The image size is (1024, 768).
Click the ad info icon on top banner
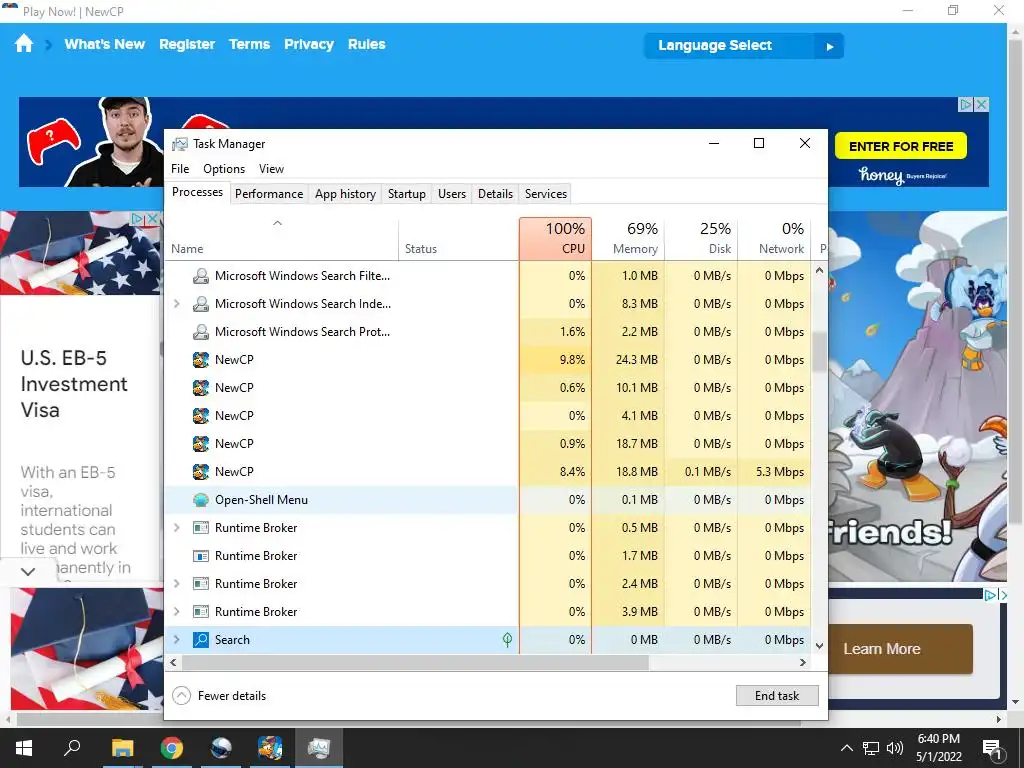(965, 104)
